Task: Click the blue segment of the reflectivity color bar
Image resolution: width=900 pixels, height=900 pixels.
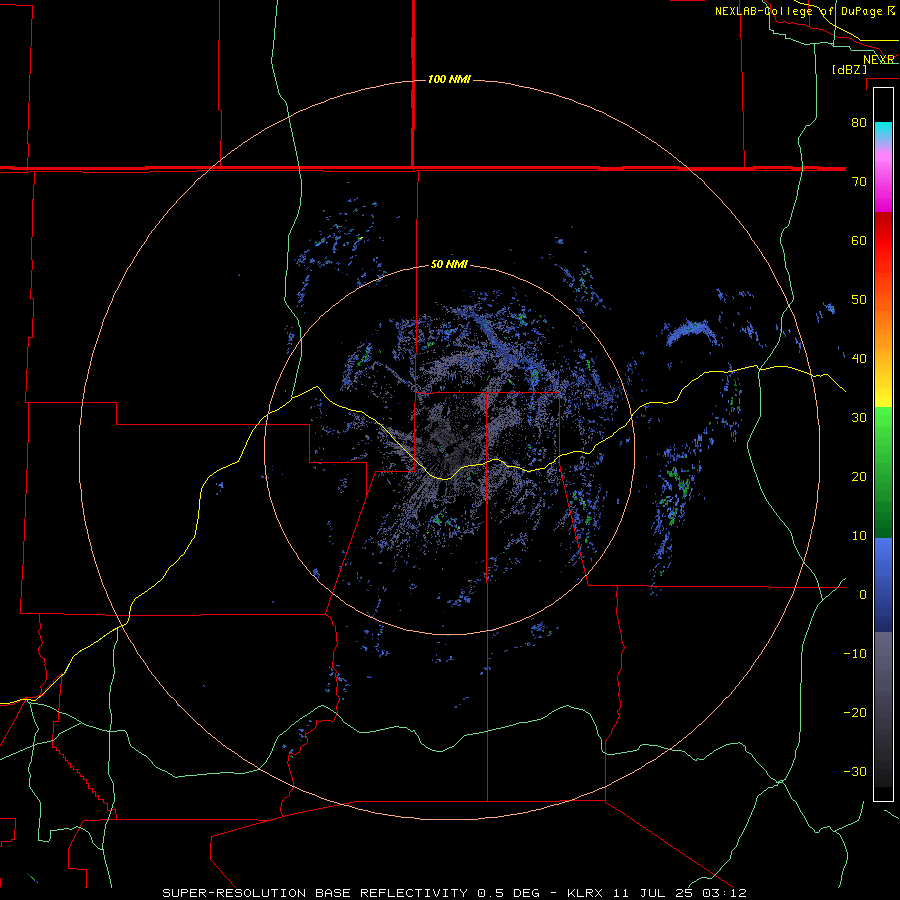Action: [883, 584]
